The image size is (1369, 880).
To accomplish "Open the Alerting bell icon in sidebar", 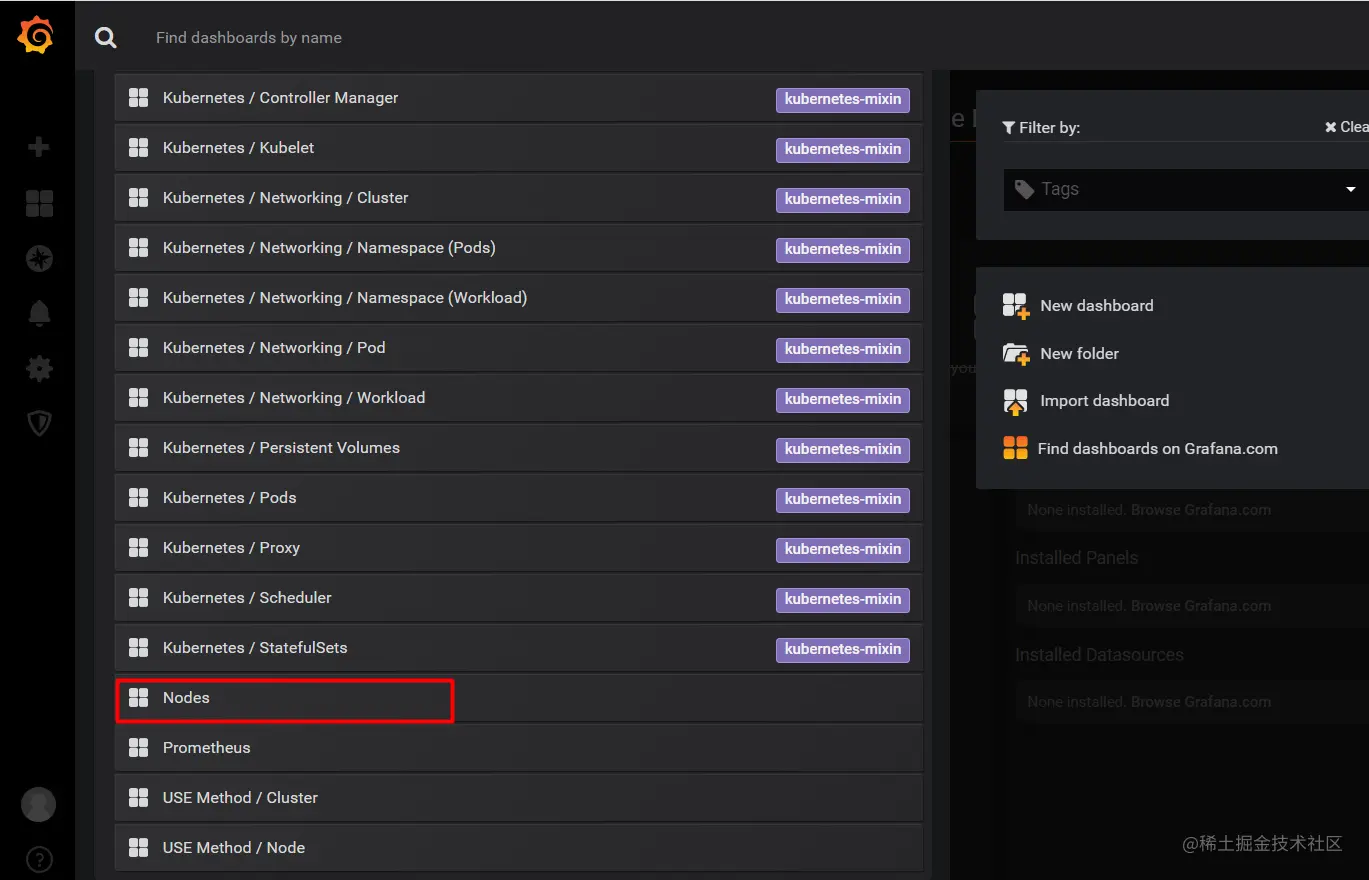I will [x=39, y=313].
